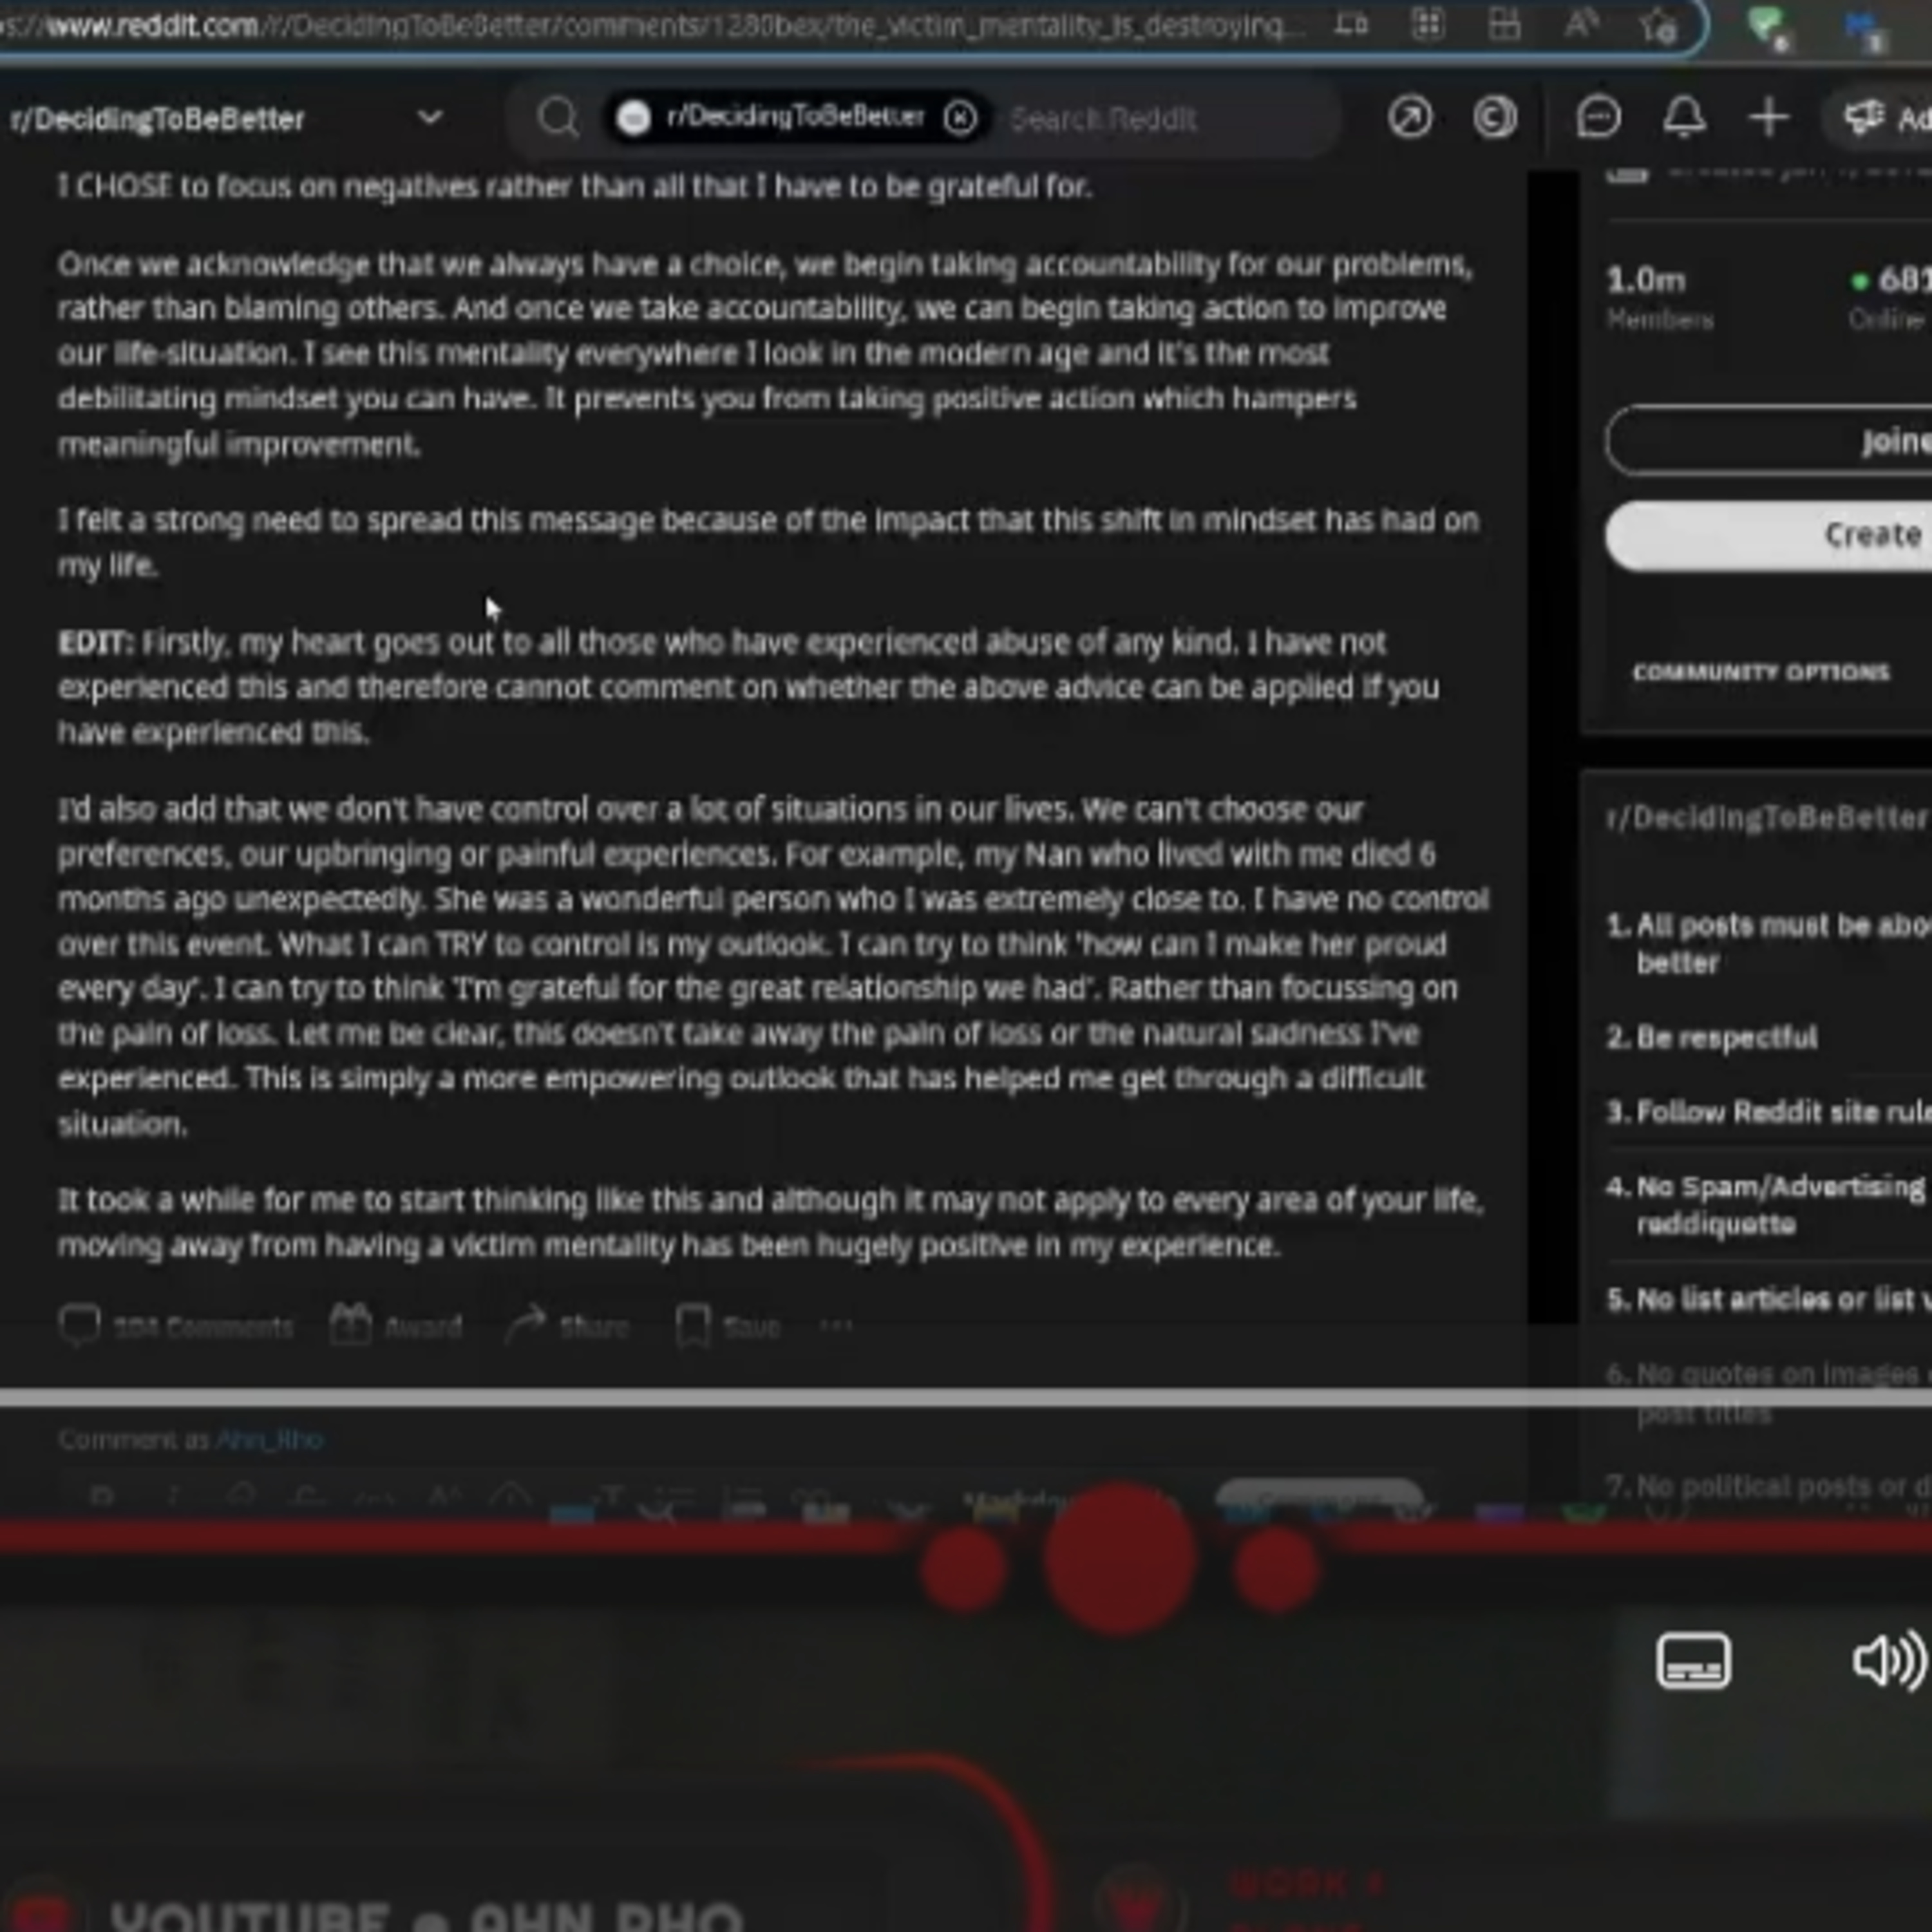Open the chat bubble icon
Screen dimensions: 1932x1932
pyautogui.click(x=1598, y=118)
